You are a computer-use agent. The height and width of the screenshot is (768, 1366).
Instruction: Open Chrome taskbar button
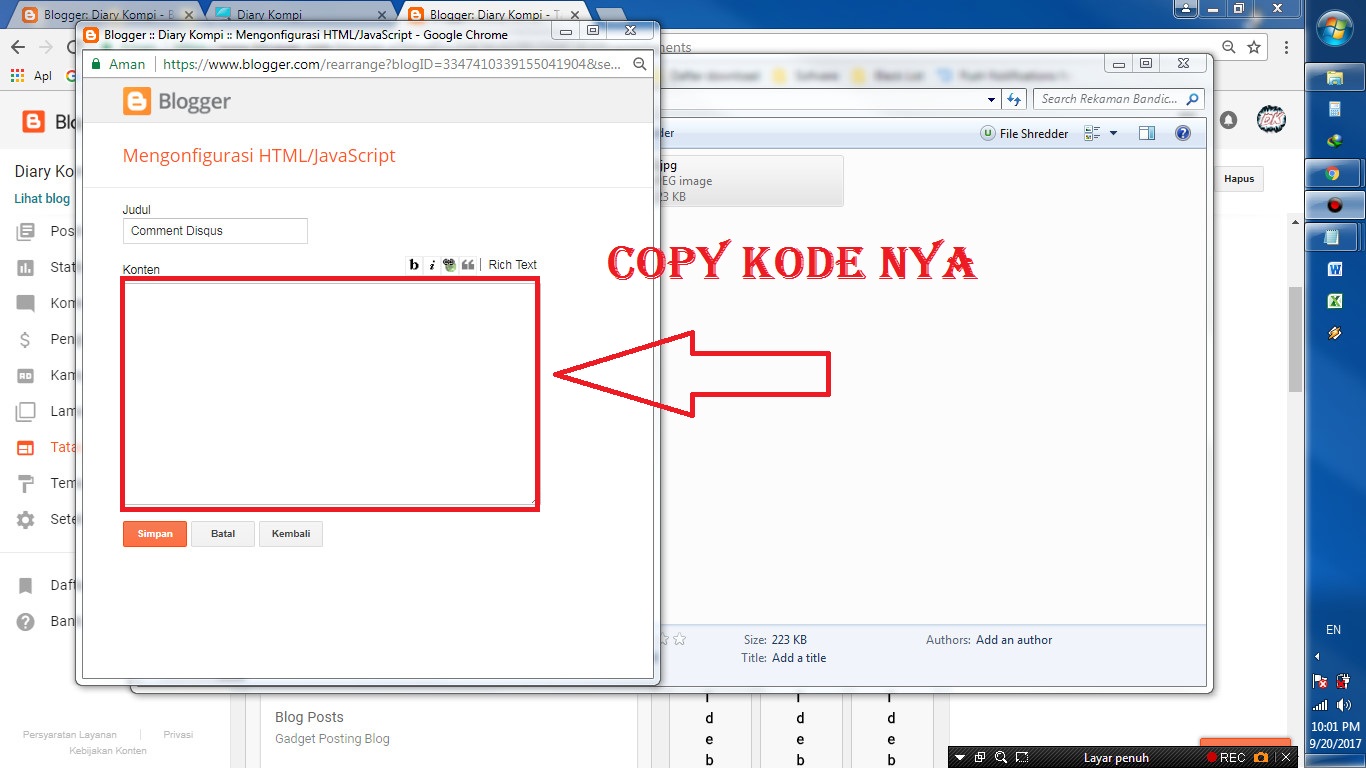(1334, 173)
